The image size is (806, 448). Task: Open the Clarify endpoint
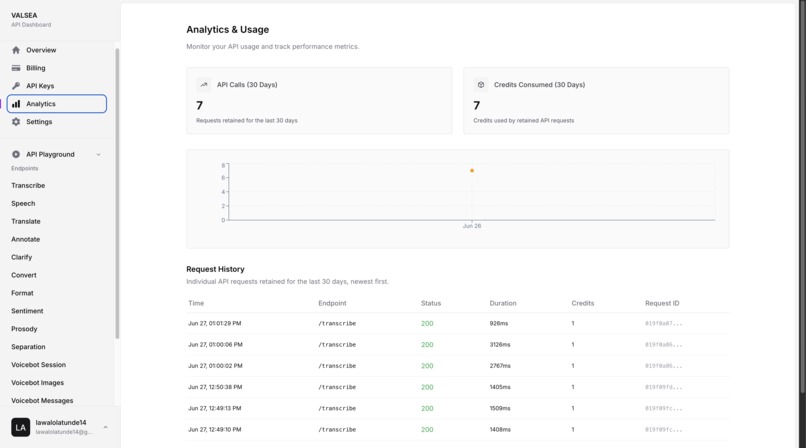22,257
